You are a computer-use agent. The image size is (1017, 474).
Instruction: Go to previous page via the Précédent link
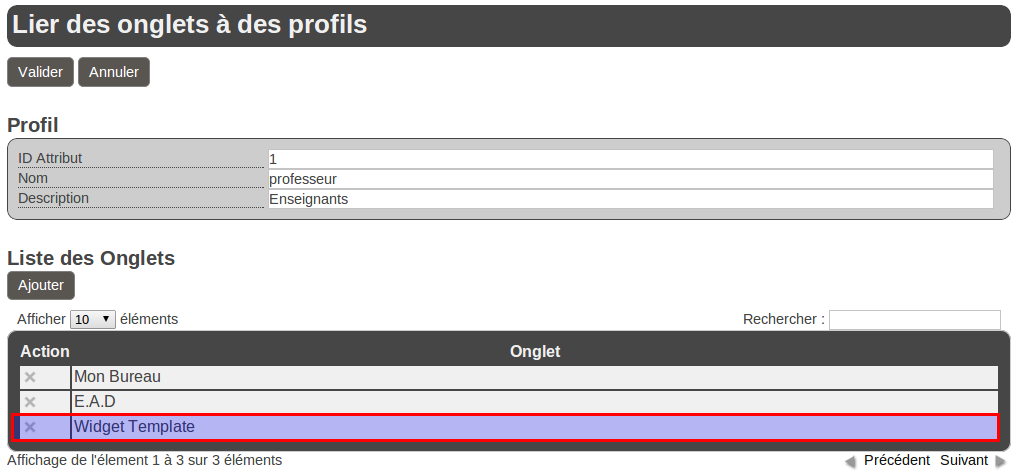(897, 460)
